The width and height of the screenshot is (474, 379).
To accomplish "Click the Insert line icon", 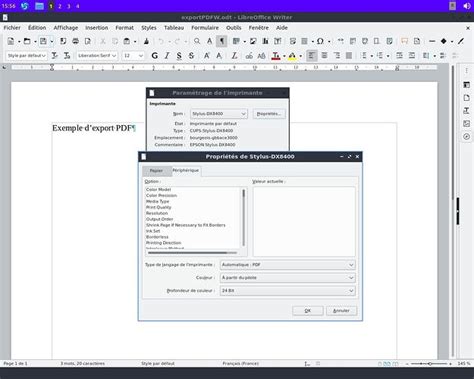I will (432, 41).
